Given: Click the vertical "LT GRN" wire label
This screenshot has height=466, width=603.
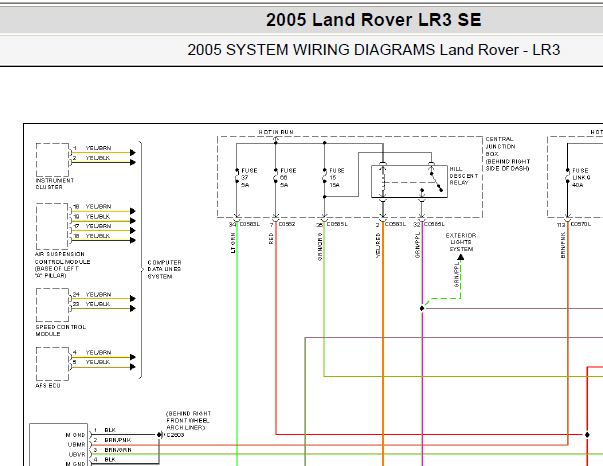Looking at the screenshot, I should pyautogui.click(x=233, y=243).
